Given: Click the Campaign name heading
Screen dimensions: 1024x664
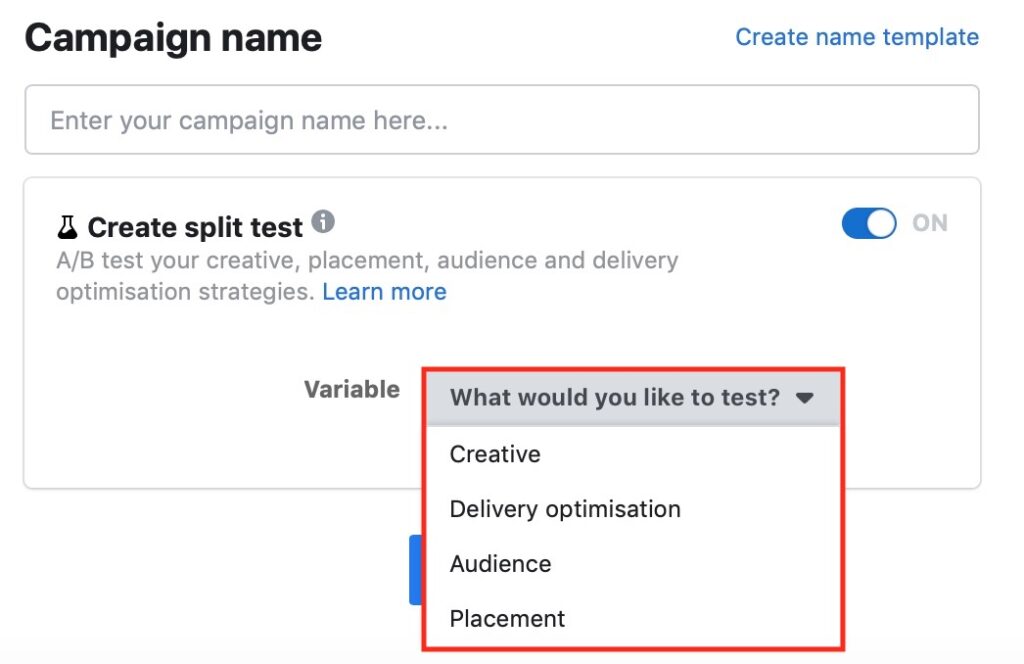Looking at the screenshot, I should click(174, 38).
